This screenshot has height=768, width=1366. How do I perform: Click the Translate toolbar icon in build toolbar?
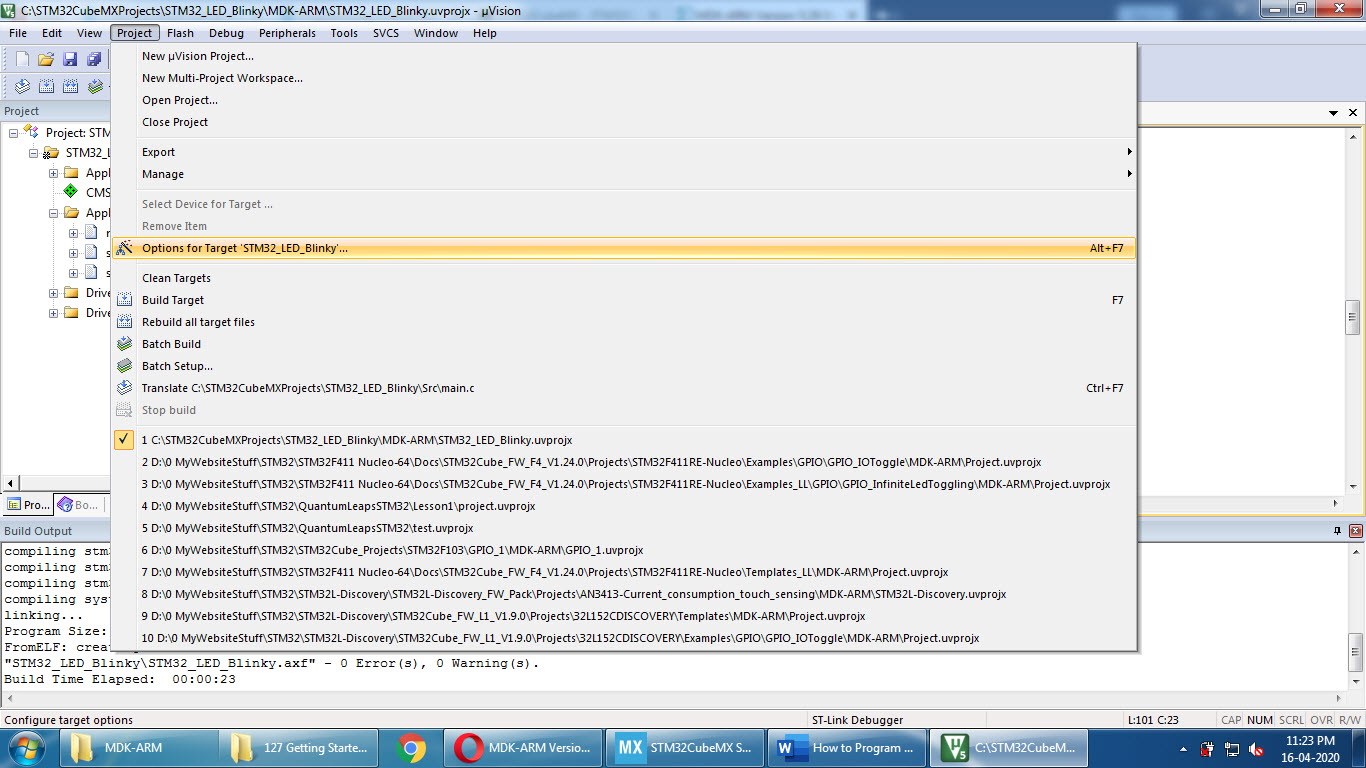(x=22, y=87)
